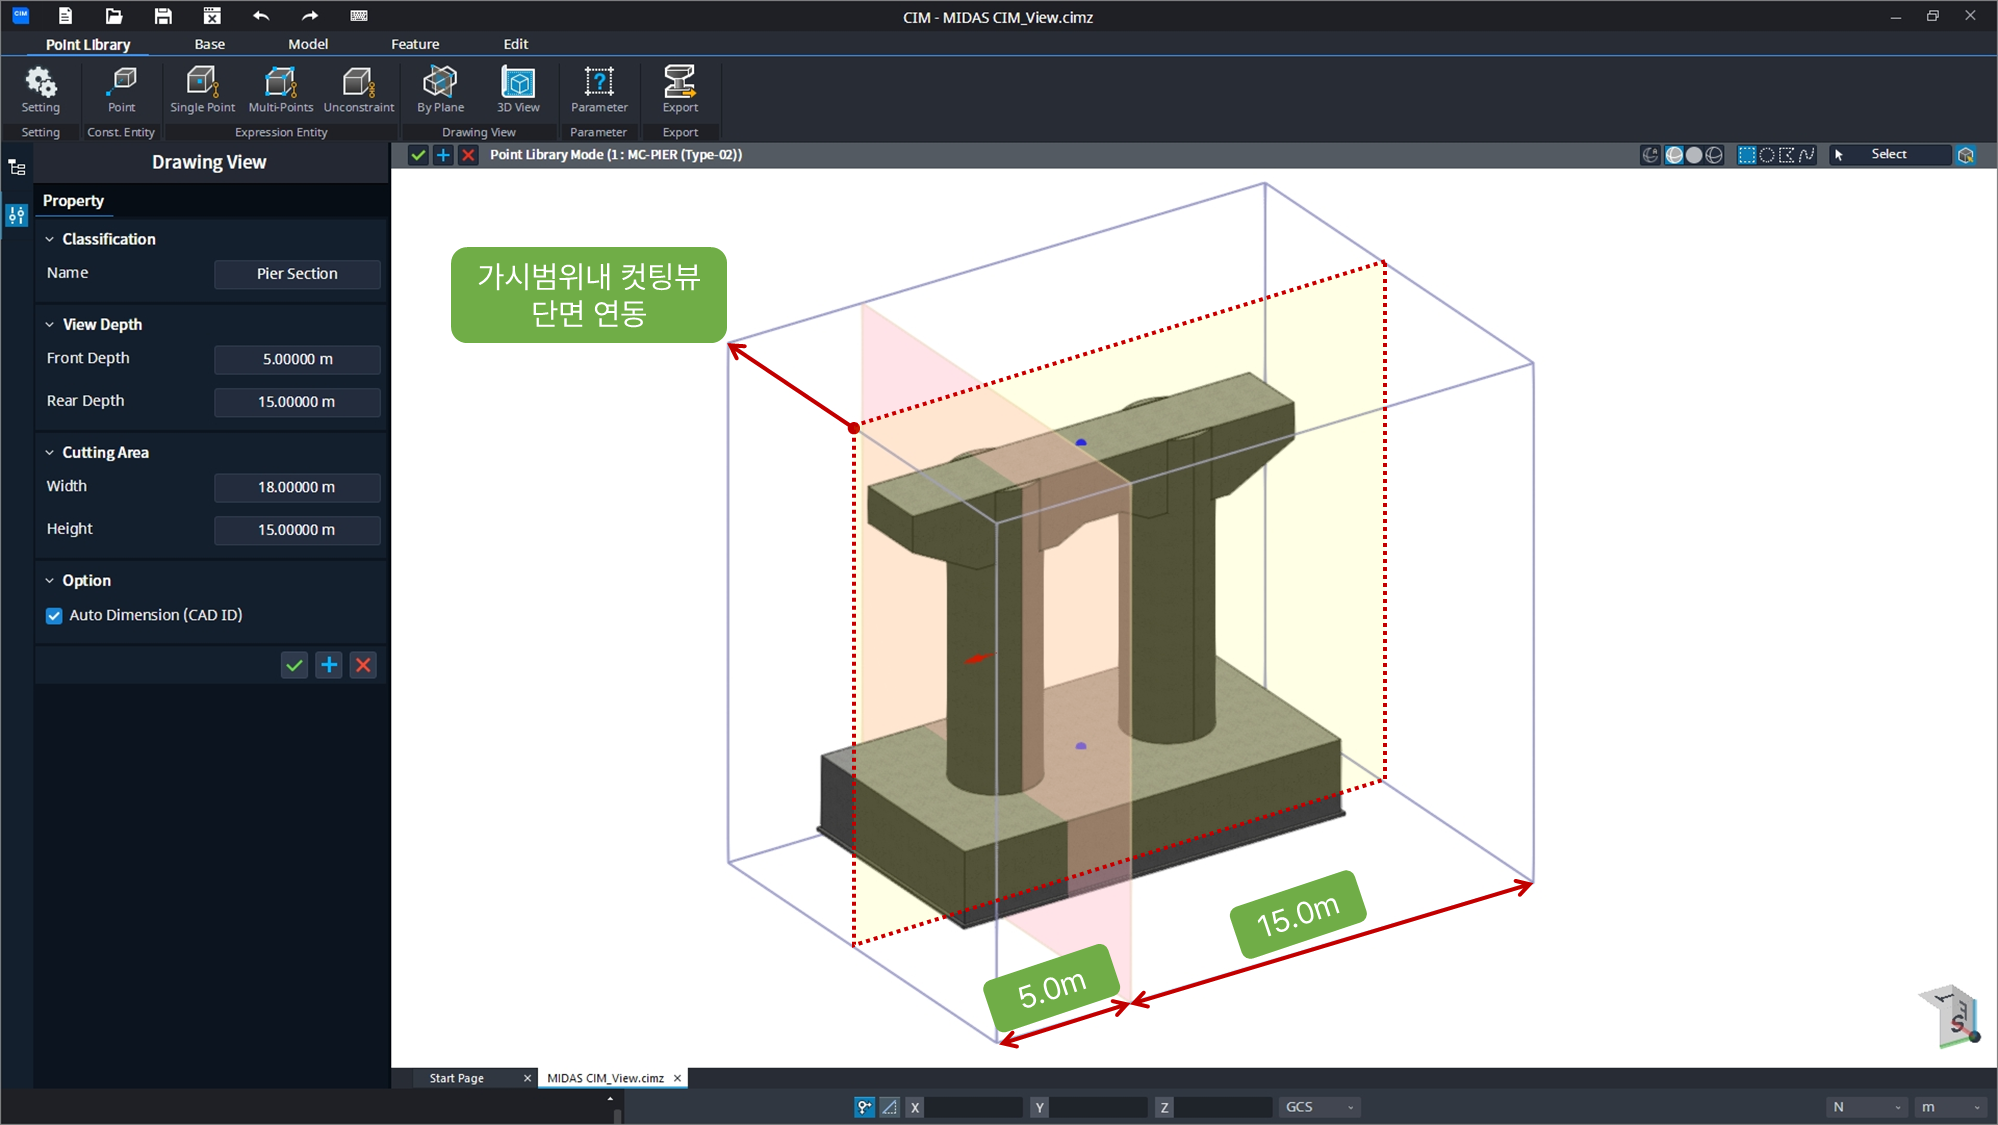Collapse the Option section
The height and width of the screenshot is (1125, 1998).
coord(49,580)
